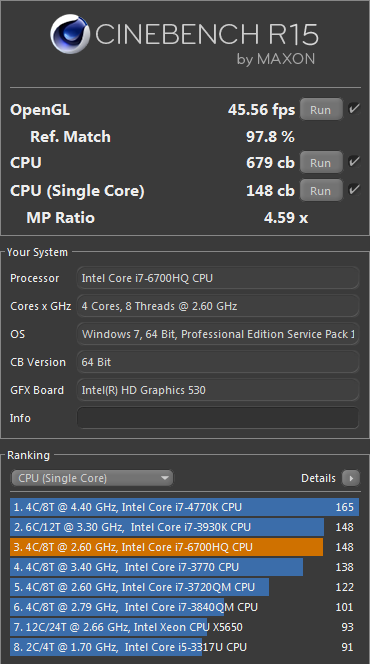Run the CPU Single Core test

pos(320,191)
